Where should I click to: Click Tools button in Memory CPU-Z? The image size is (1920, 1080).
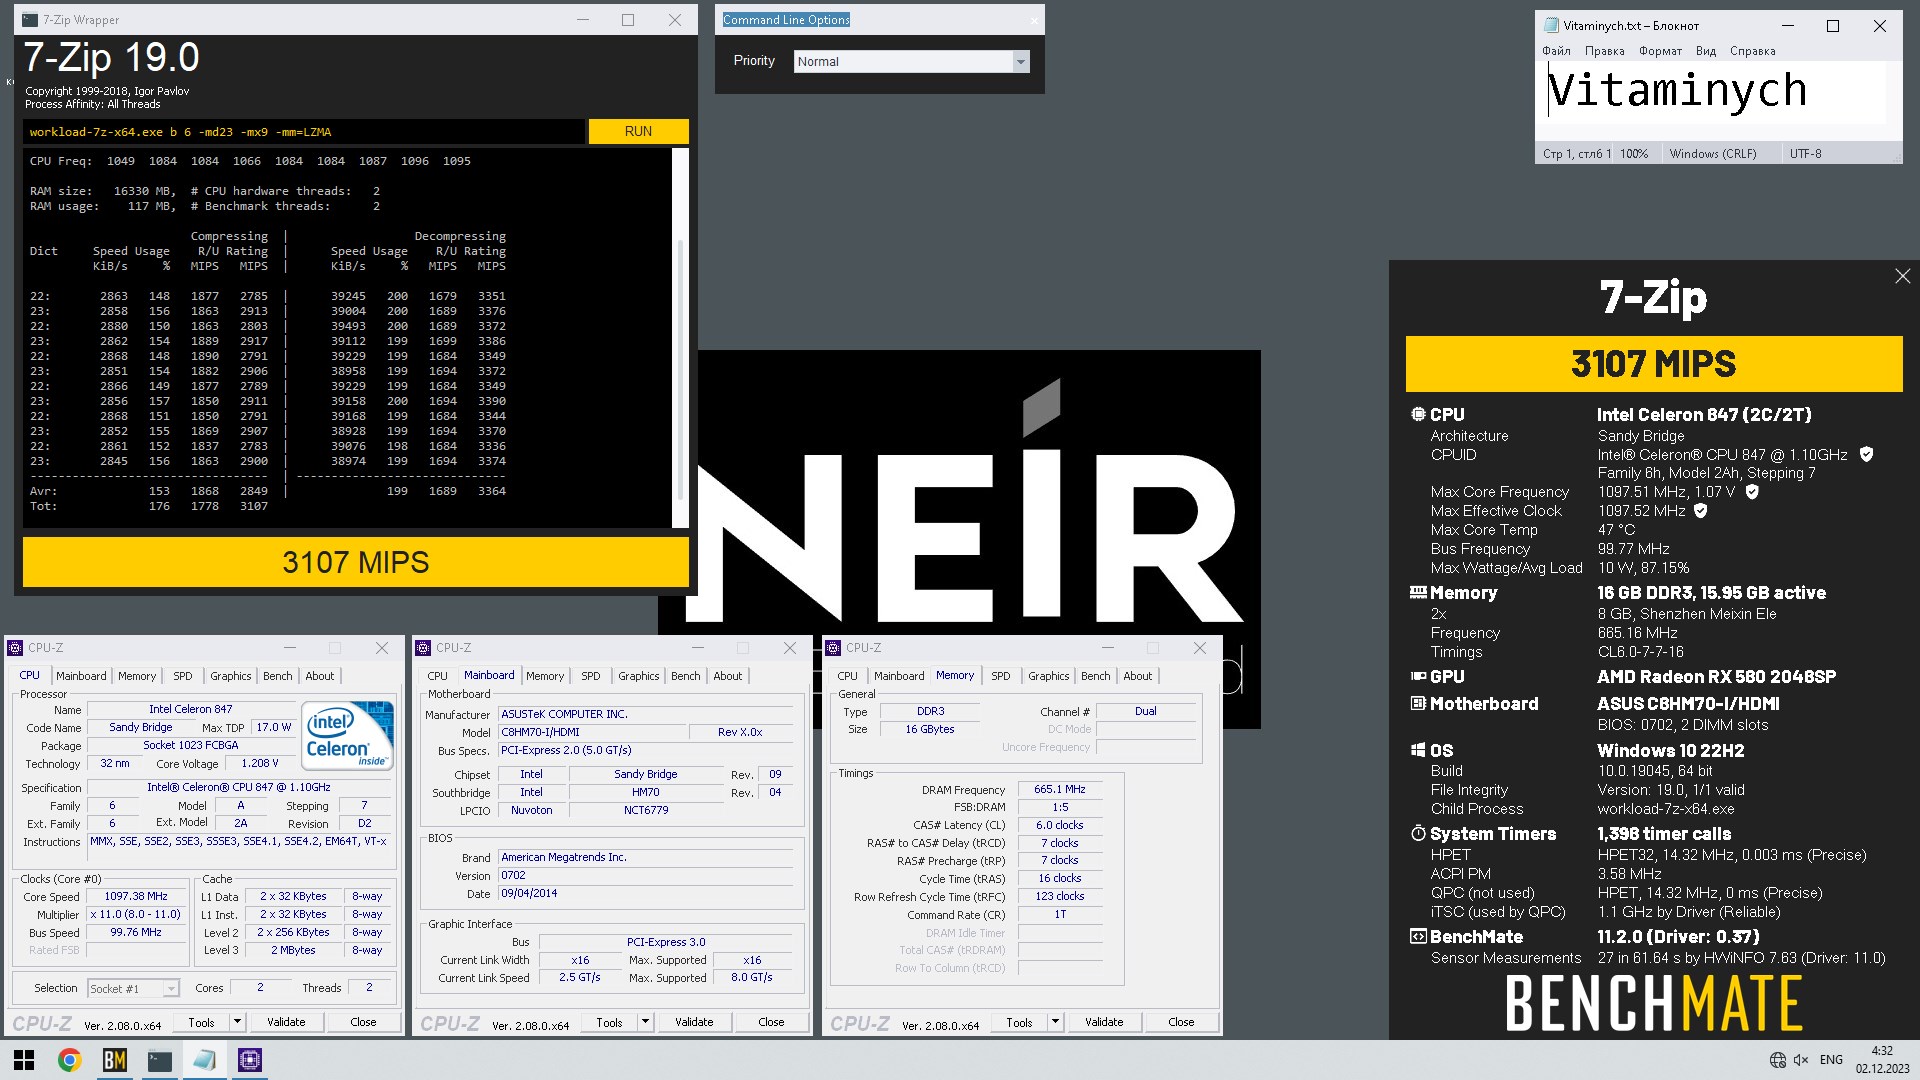(x=1019, y=1022)
